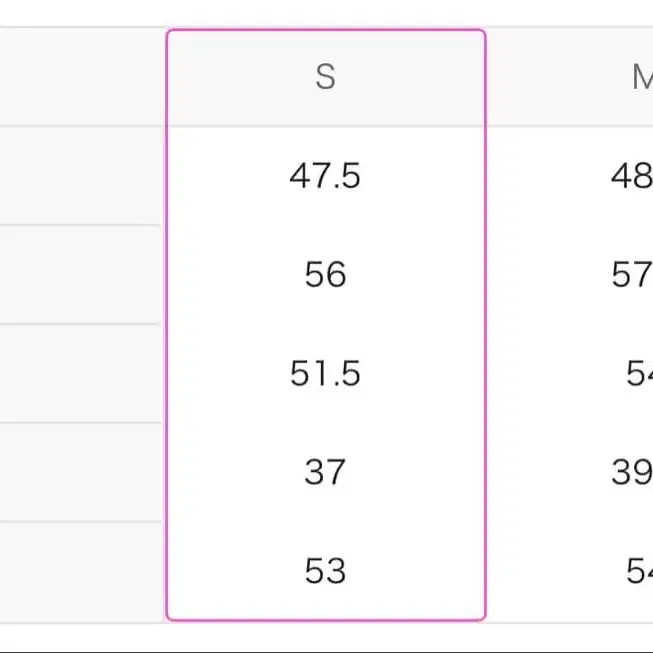Click the blank header cell left of S
The width and height of the screenshot is (653, 653).
[82, 77]
